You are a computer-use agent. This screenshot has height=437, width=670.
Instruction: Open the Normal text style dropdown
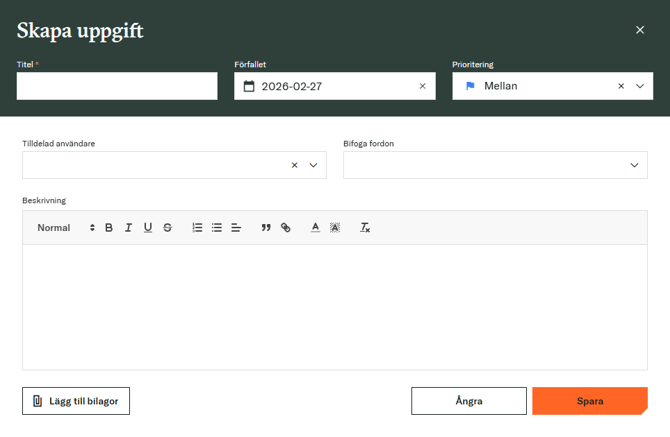(x=65, y=228)
